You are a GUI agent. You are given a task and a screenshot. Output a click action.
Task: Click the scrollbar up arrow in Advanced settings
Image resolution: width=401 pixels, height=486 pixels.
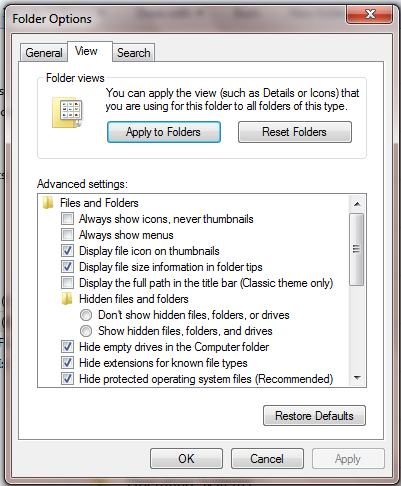point(357,204)
